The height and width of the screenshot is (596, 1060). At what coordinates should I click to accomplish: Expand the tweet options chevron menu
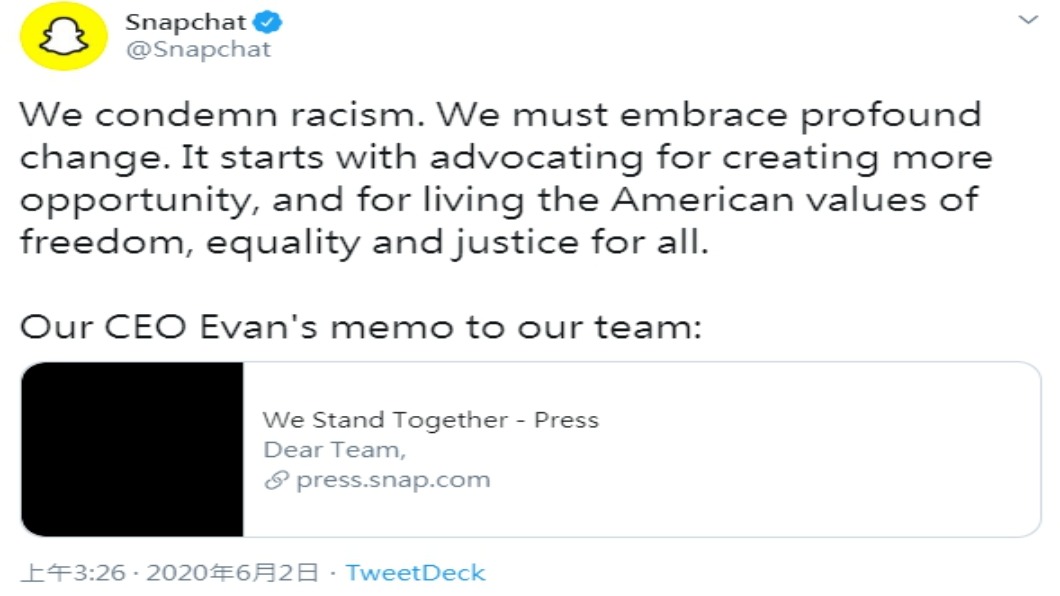coord(1028,20)
